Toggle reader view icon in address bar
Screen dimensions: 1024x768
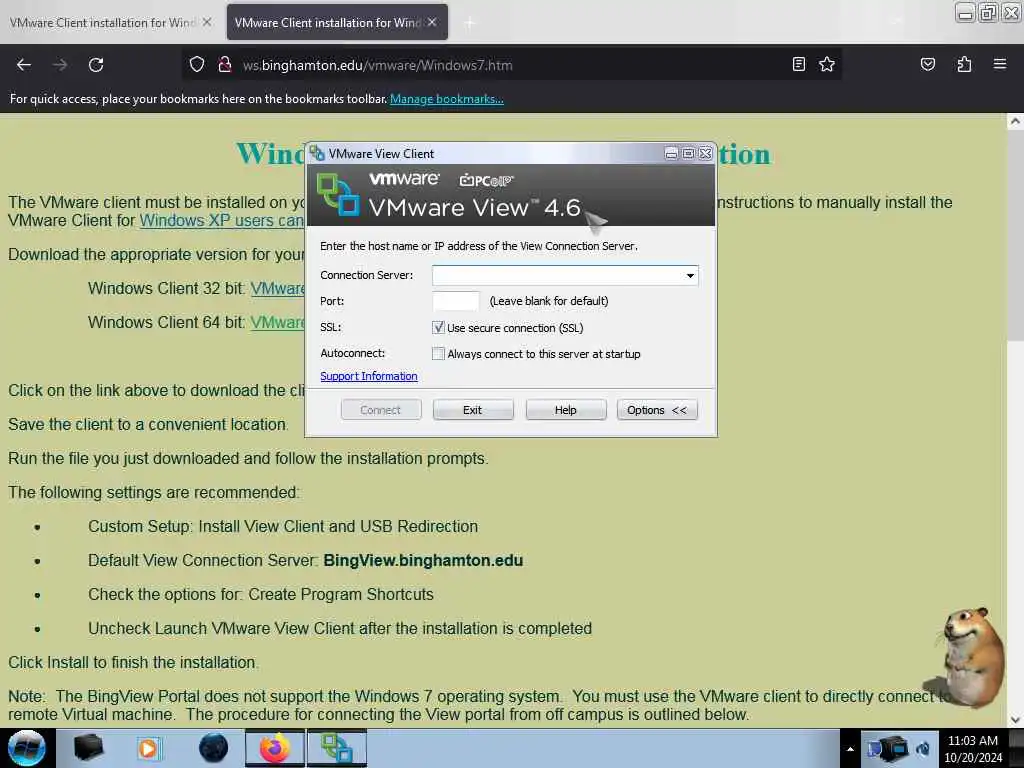(799, 64)
